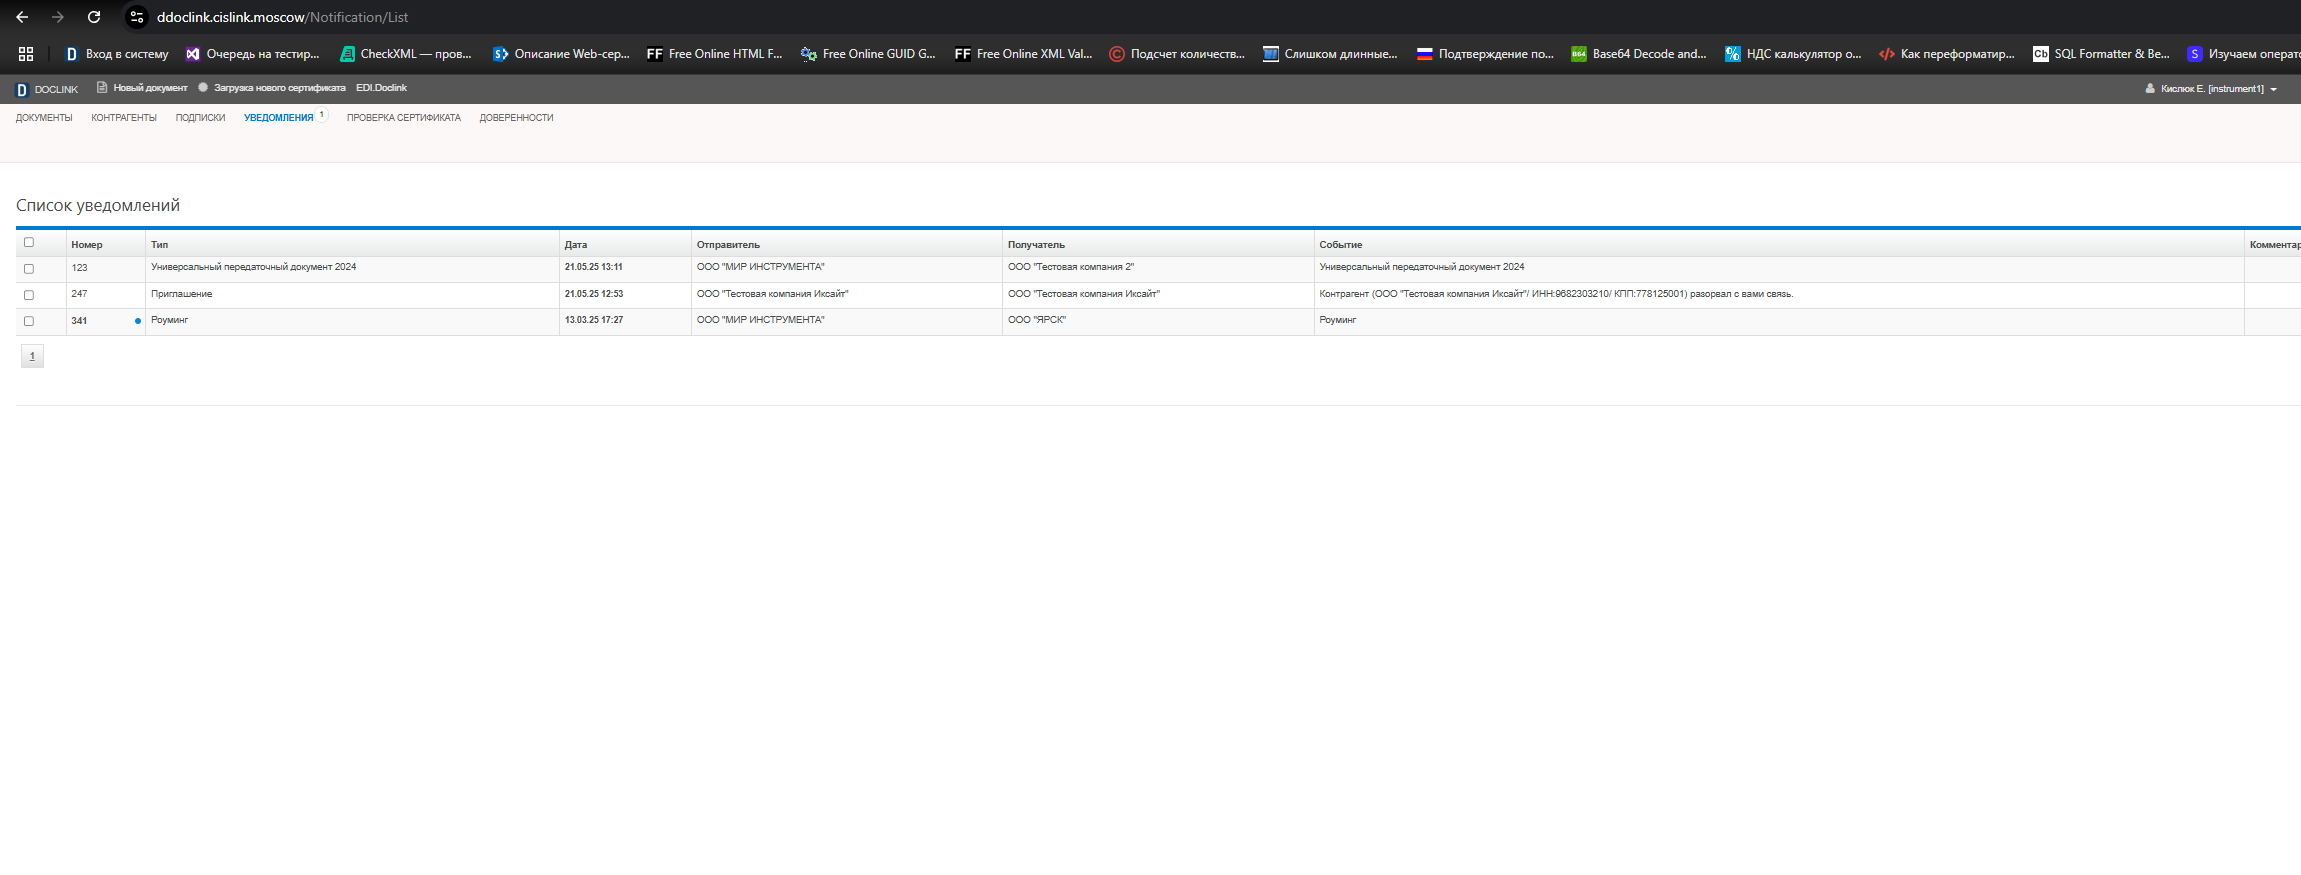Open the EDI.Doclink link

pyautogui.click(x=381, y=88)
